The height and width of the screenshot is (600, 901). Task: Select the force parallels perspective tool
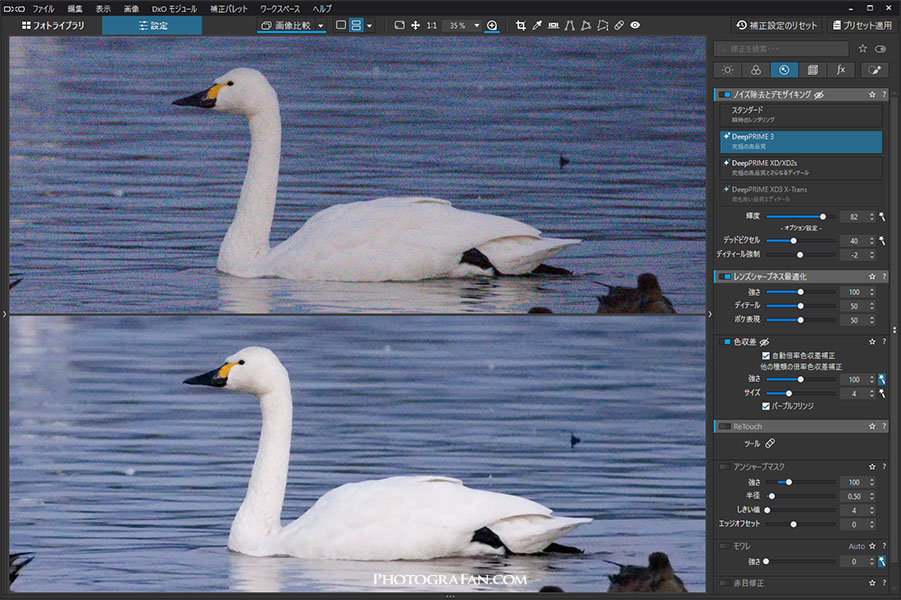[569, 25]
